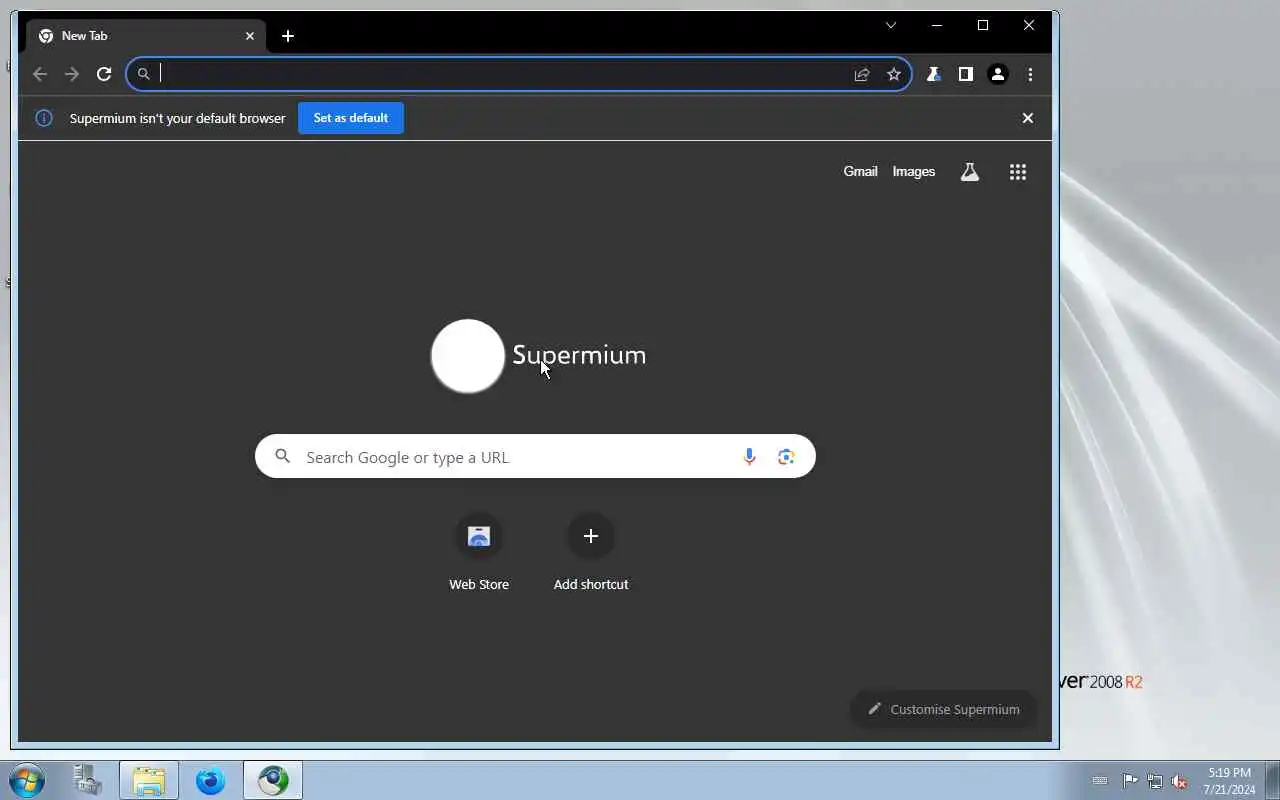The image size is (1280, 800).
Task: Open the Experiments flask icon in toolbar
Action: click(933, 74)
